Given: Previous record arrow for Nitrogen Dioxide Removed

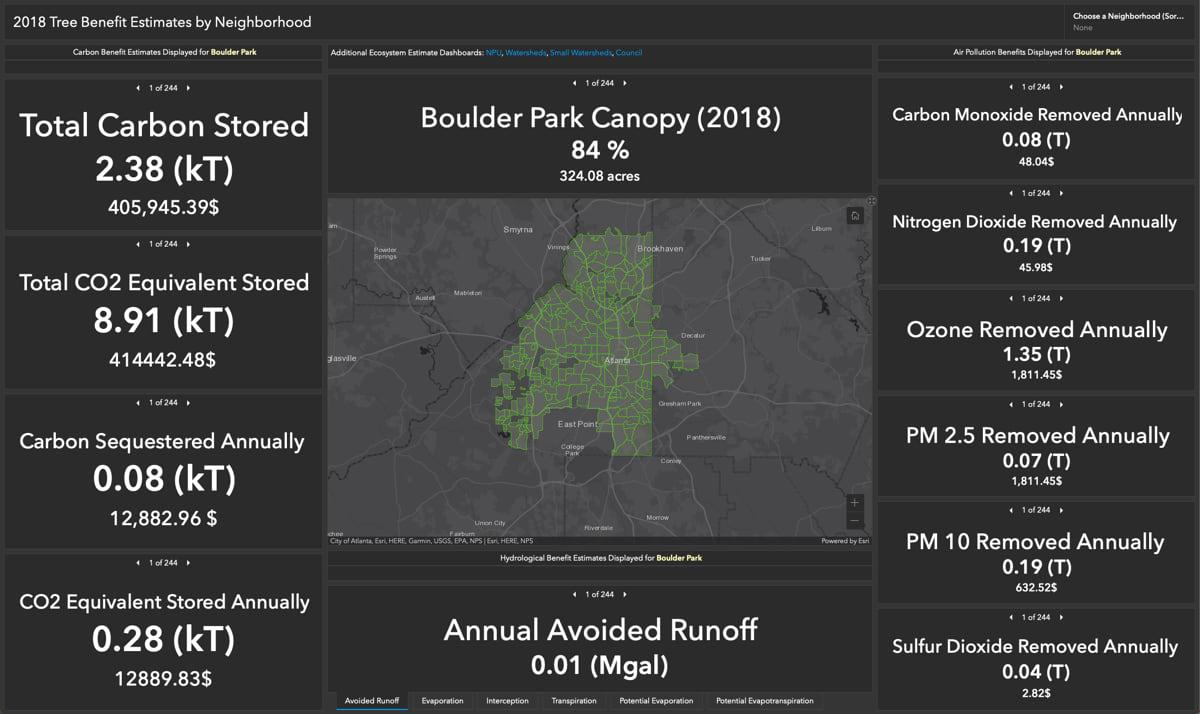Looking at the screenshot, I should pos(1013,193).
